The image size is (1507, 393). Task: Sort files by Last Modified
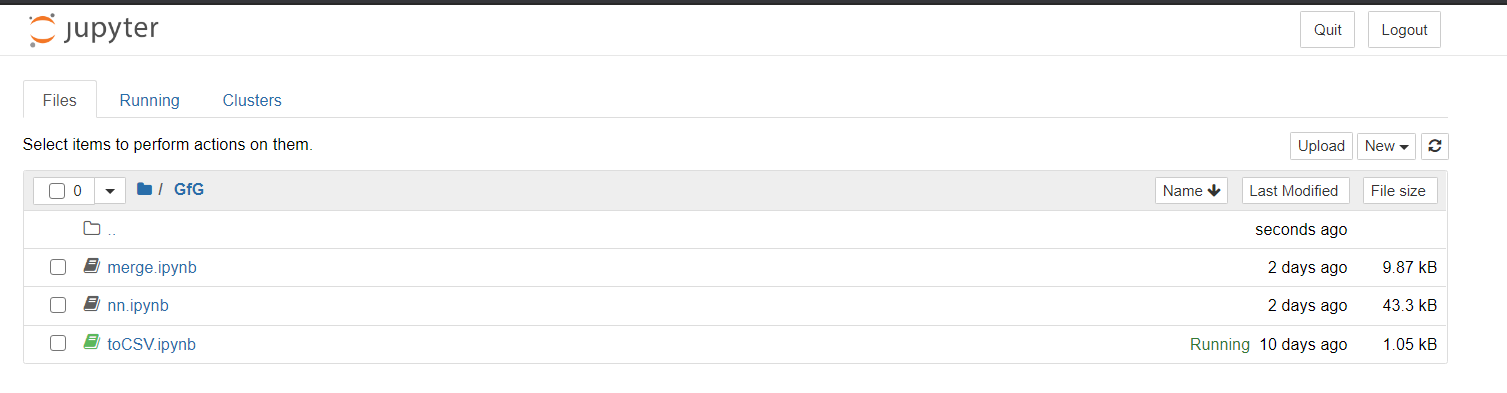(x=1293, y=191)
